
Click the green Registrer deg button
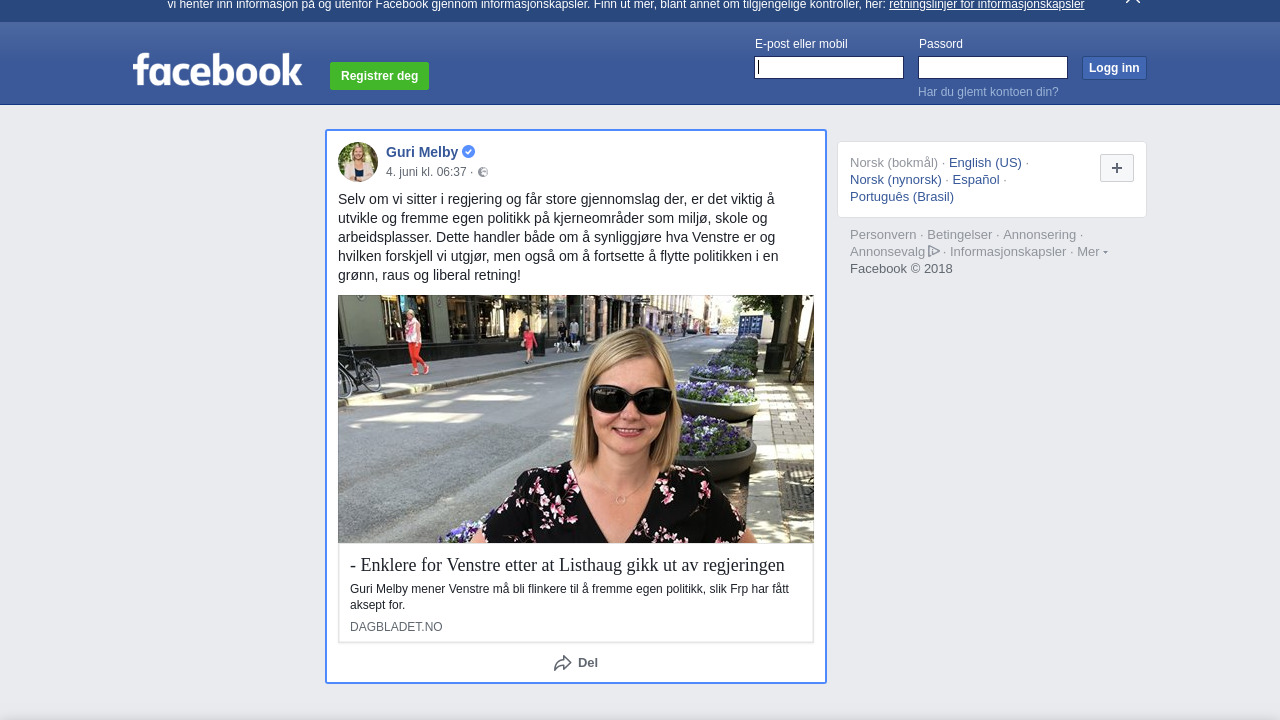(379, 76)
